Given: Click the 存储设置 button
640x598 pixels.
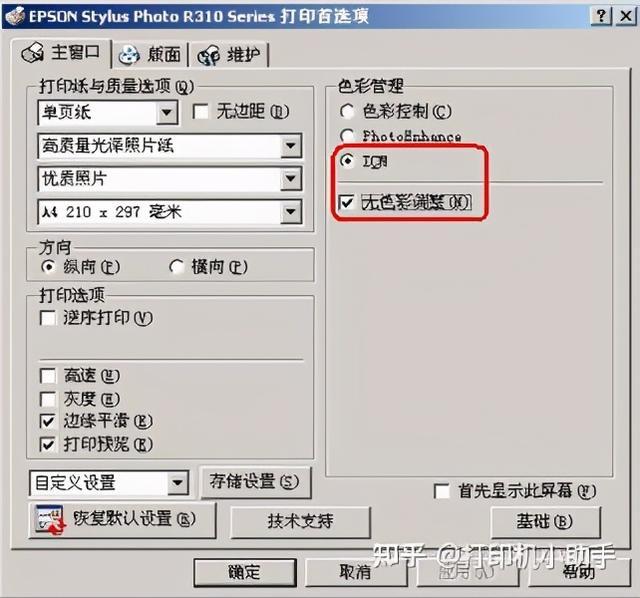Looking at the screenshot, I should coord(255,482).
